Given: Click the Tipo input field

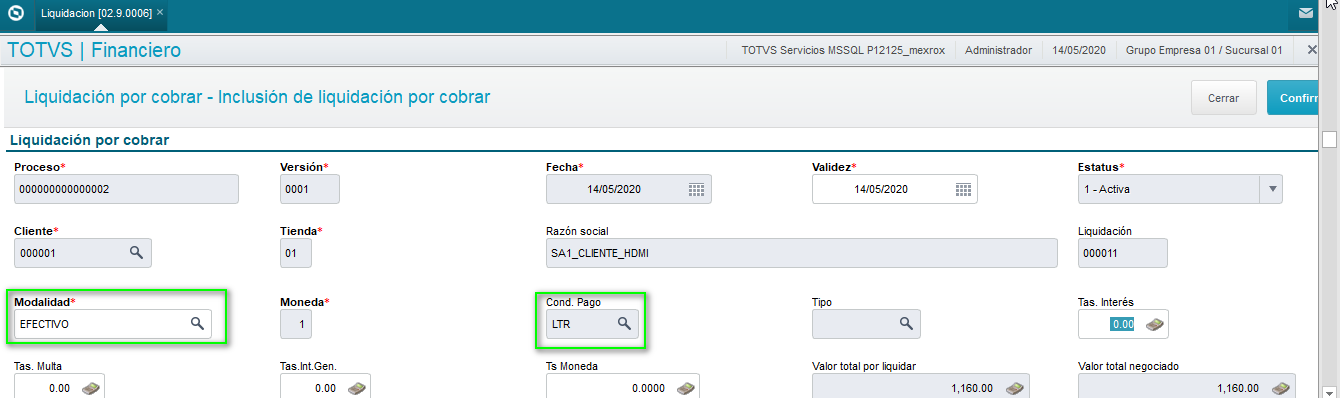Looking at the screenshot, I should [866, 324].
